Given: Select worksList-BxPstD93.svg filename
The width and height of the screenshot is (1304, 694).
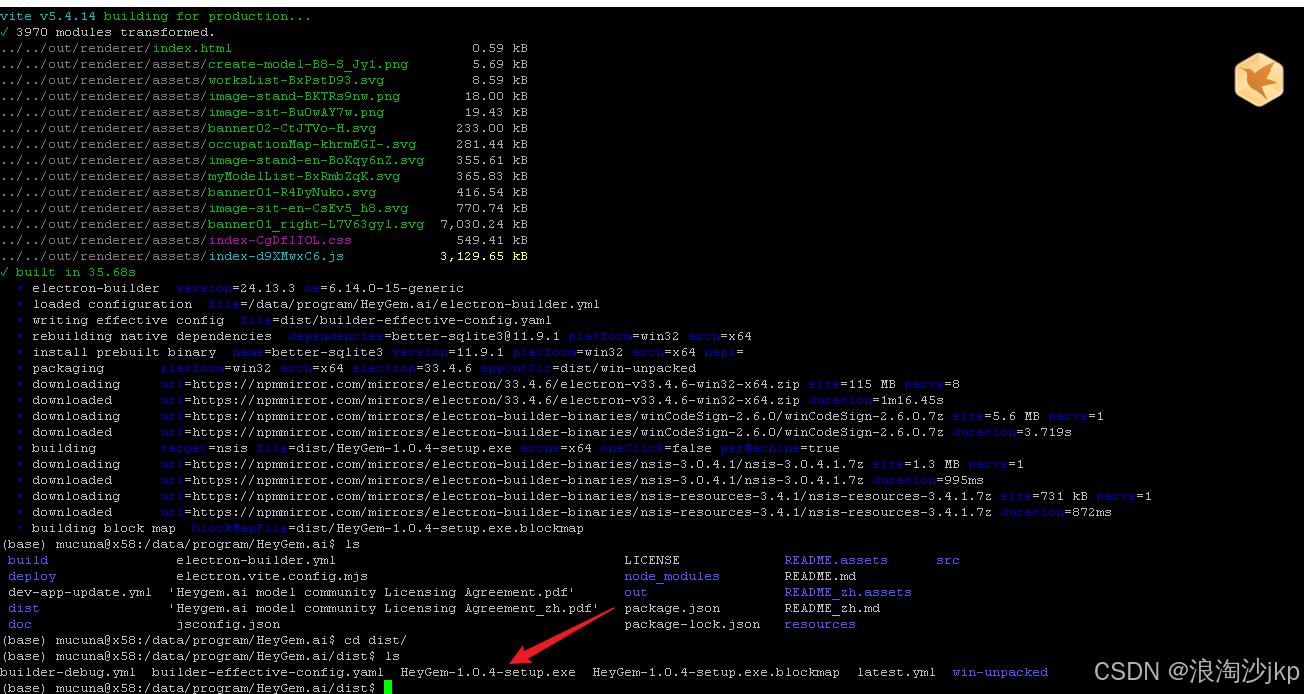Looking at the screenshot, I should (296, 80).
